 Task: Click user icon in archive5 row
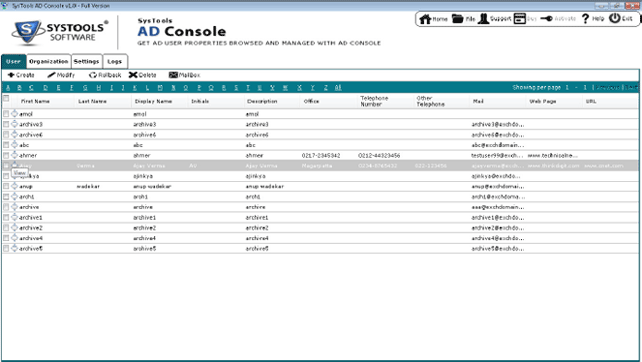15,248
